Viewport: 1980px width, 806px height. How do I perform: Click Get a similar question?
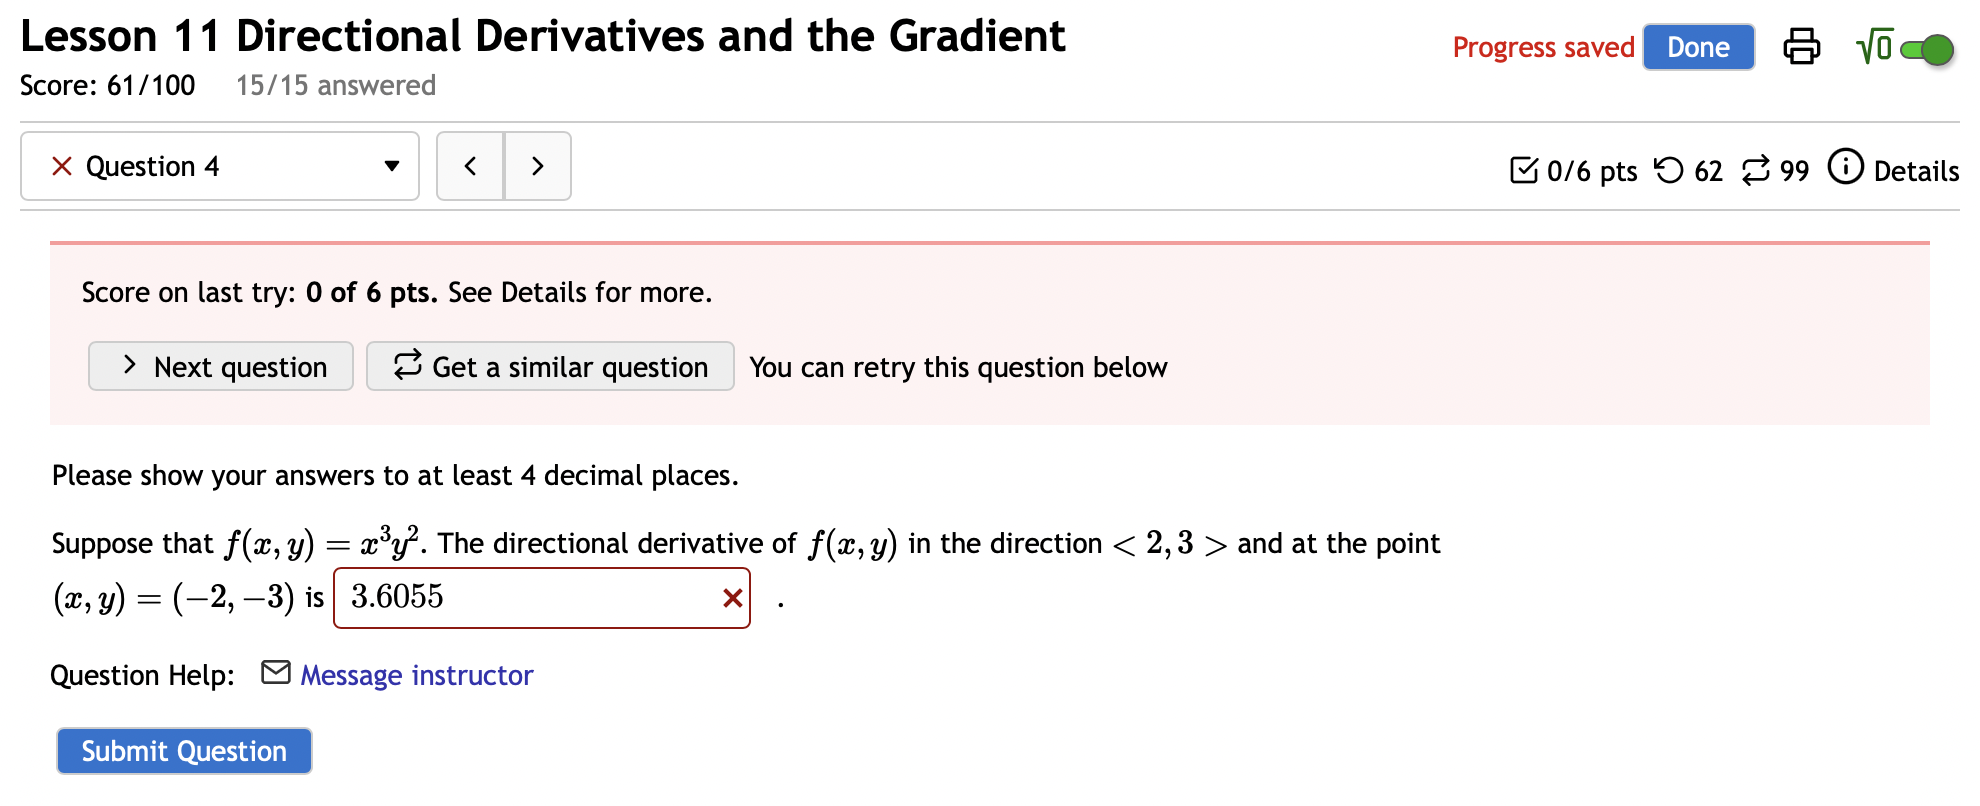[549, 366]
